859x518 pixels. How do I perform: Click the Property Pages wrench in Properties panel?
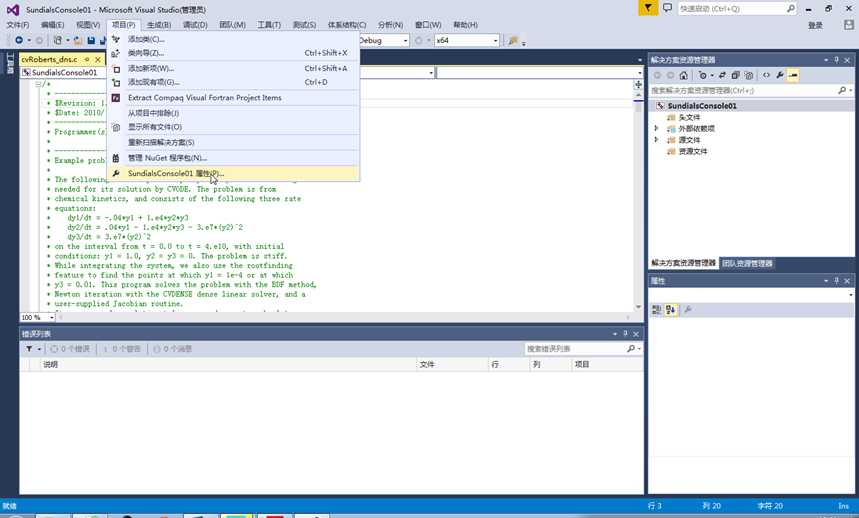pos(688,310)
